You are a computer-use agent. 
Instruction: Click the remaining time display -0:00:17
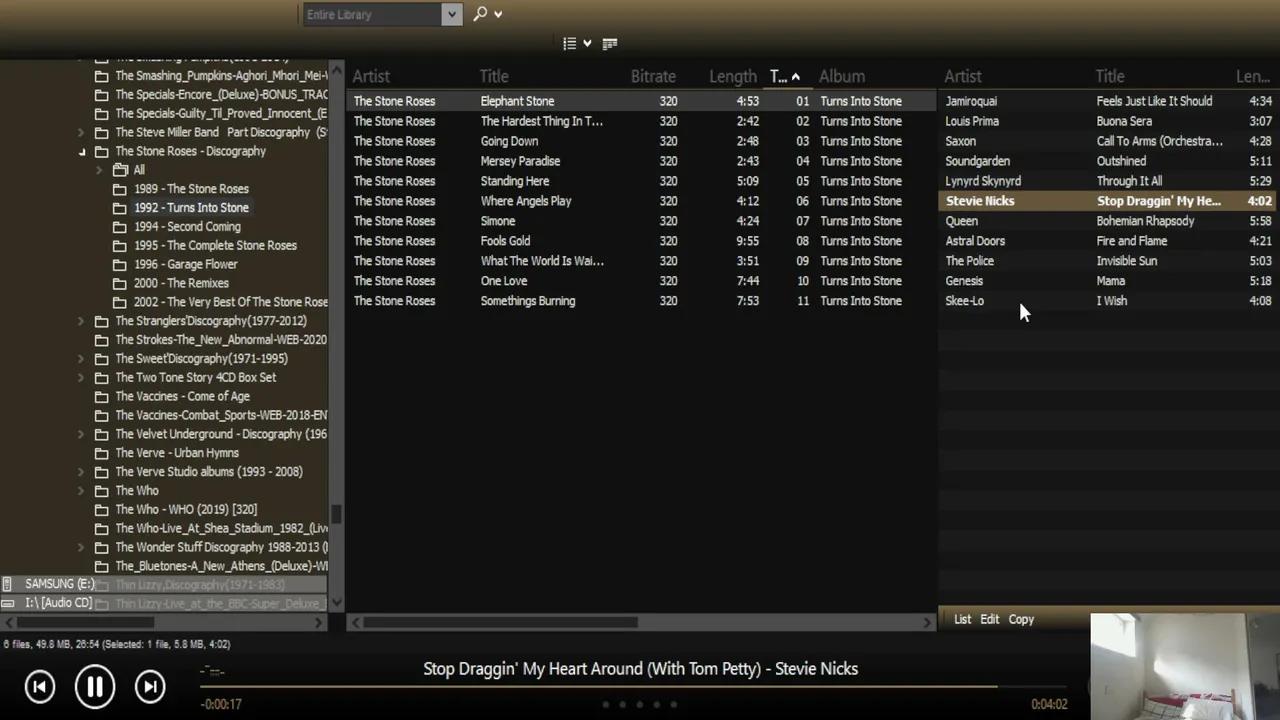[221, 704]
